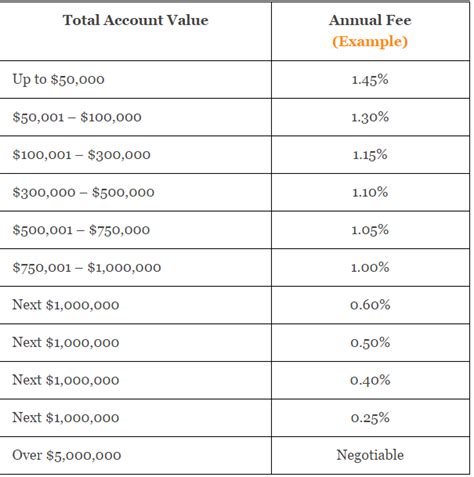Select the 1.45% fee value
Image resolution: width=474 pixels, height=477 pixels.
(x=370, y=80)
